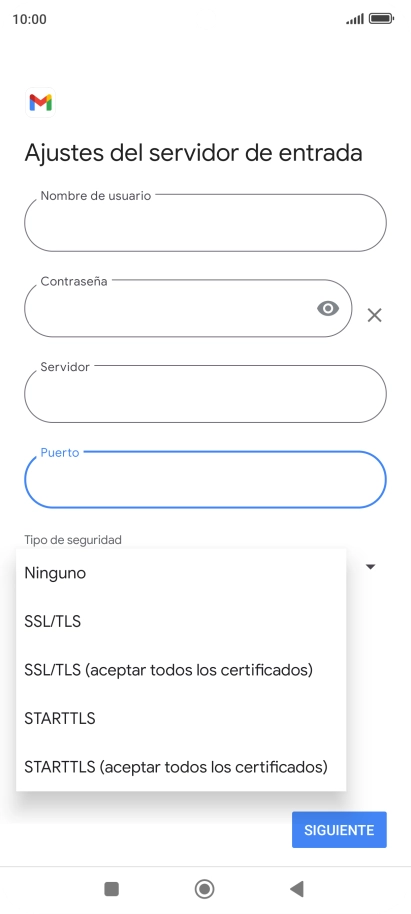This screenshot has width=411, height=914.
Task: Tap the Gmail logo icon
Action: [40, 103]
